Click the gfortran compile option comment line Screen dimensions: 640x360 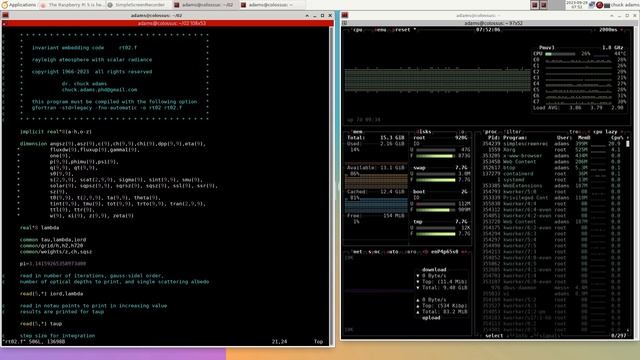(107, 108)
